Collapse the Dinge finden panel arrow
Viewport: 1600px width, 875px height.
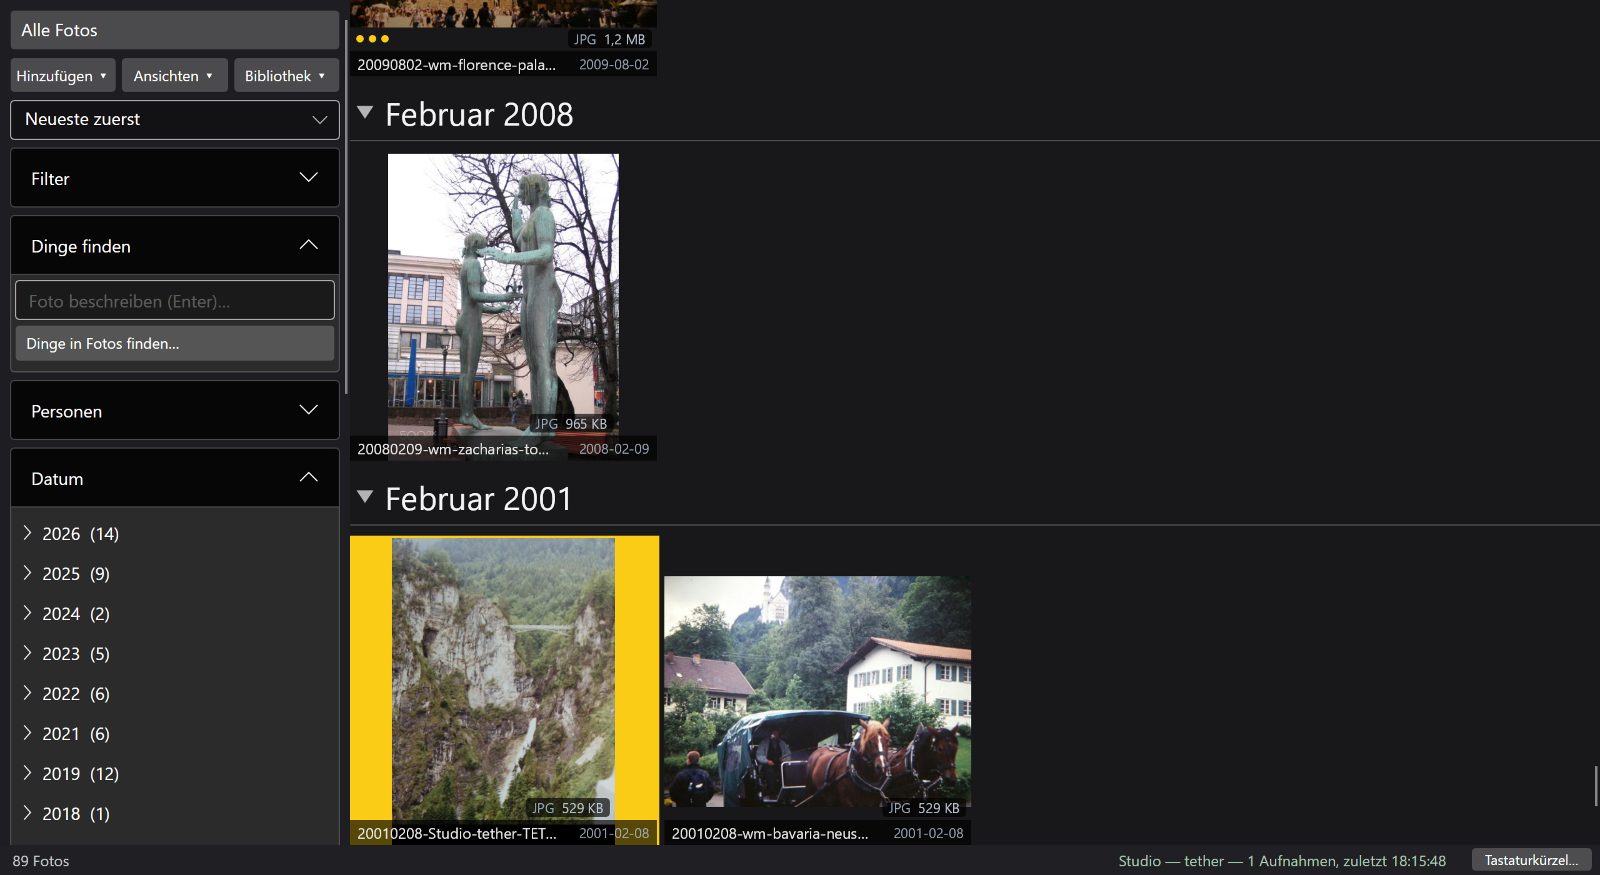[x=309, y=245]
